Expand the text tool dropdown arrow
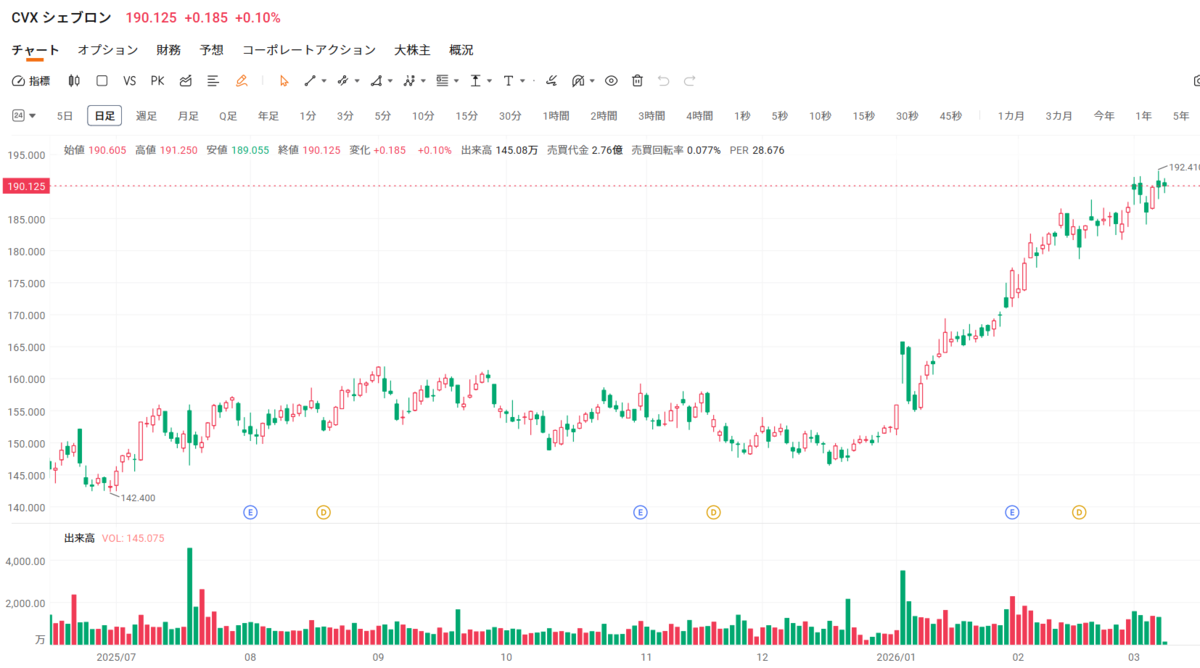 pos(523,81)
